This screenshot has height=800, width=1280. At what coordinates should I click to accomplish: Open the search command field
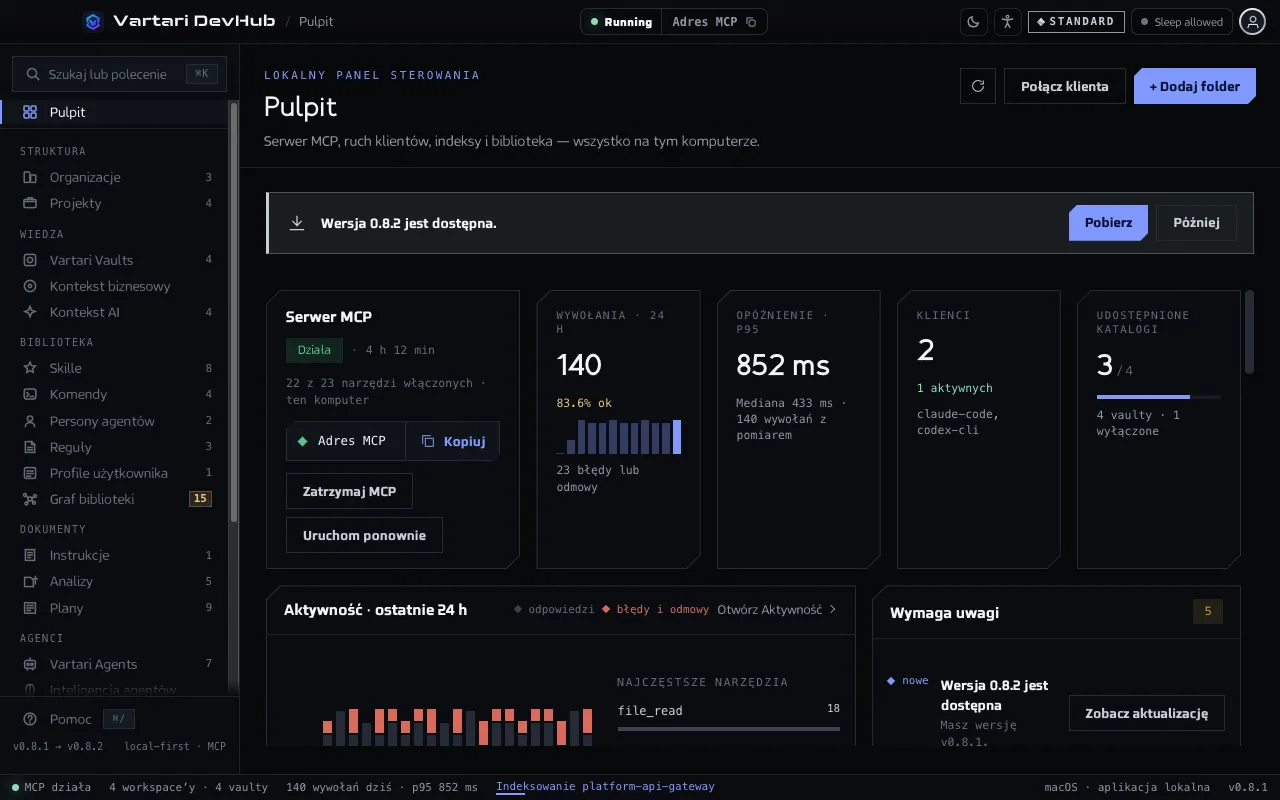[x=119, y=74]
